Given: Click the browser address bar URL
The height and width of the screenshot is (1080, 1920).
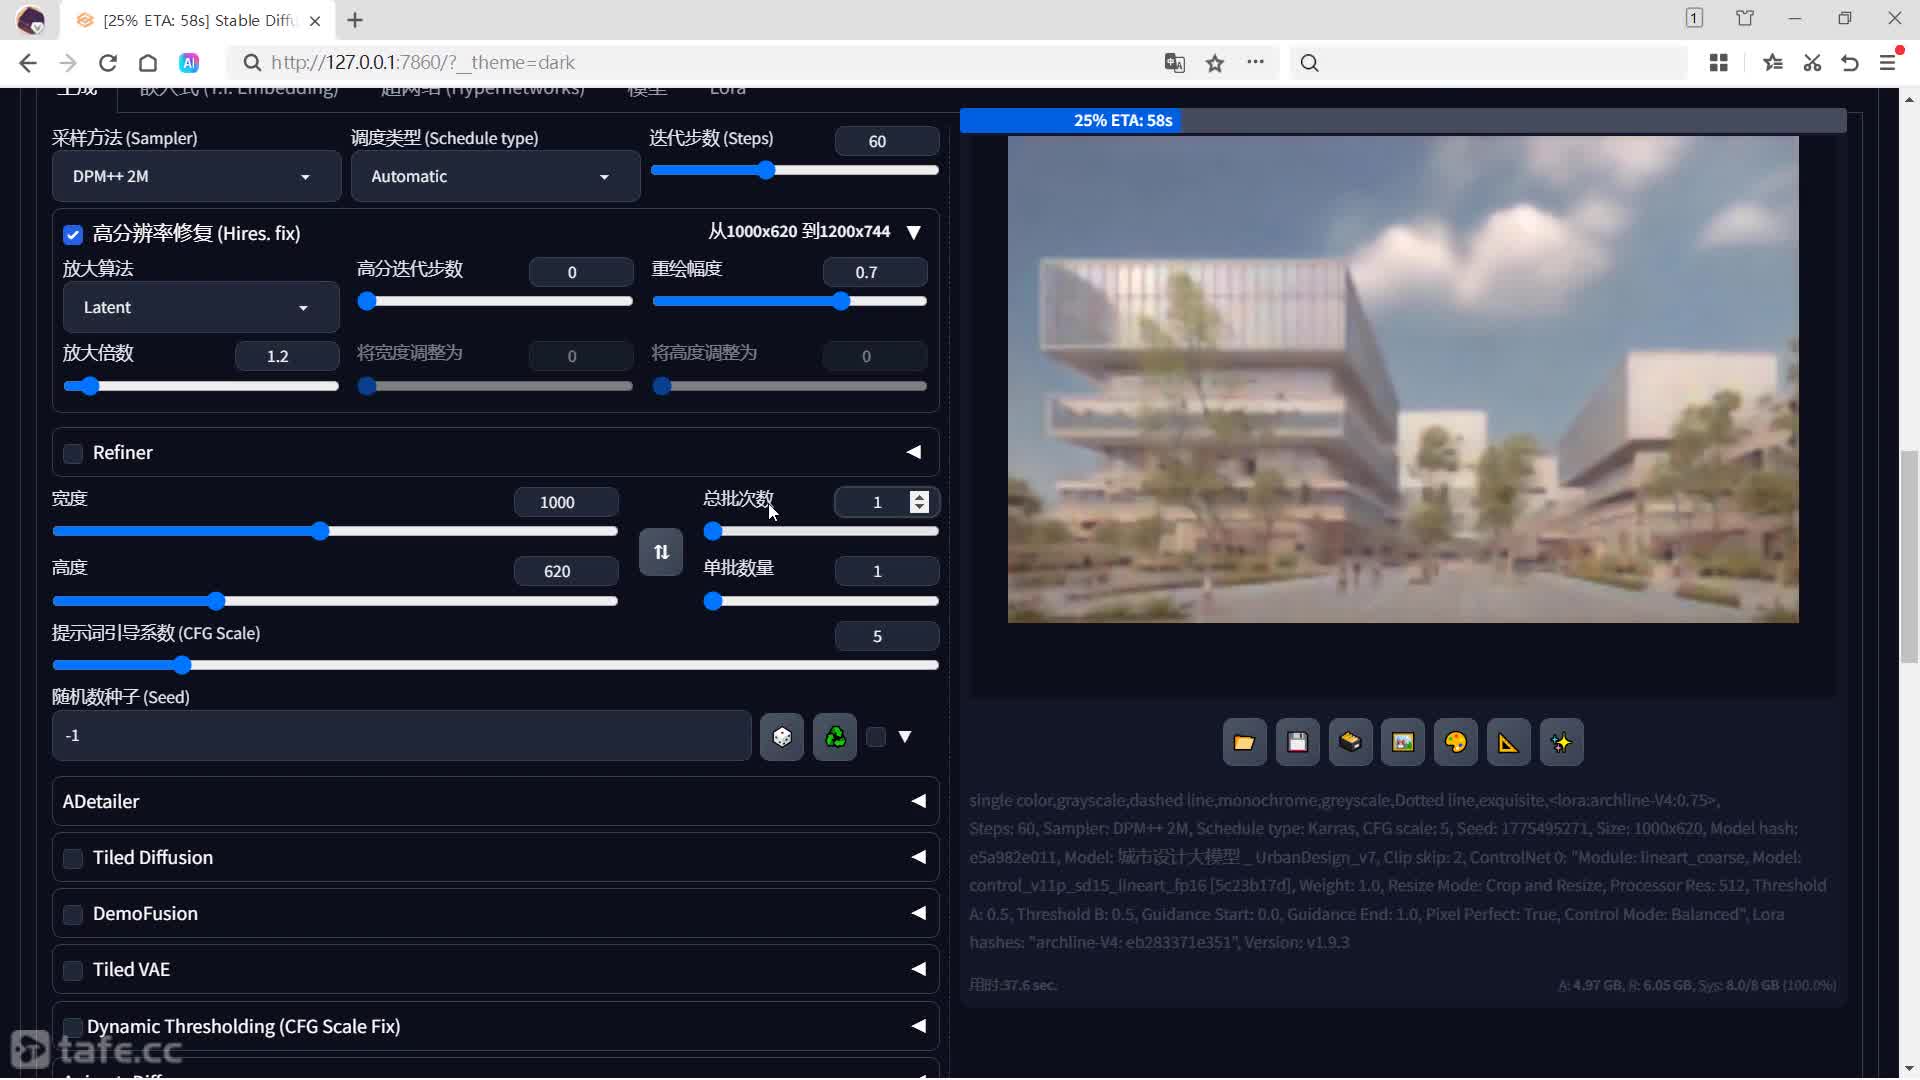Looking at the screenshot, I should (423, 63).
